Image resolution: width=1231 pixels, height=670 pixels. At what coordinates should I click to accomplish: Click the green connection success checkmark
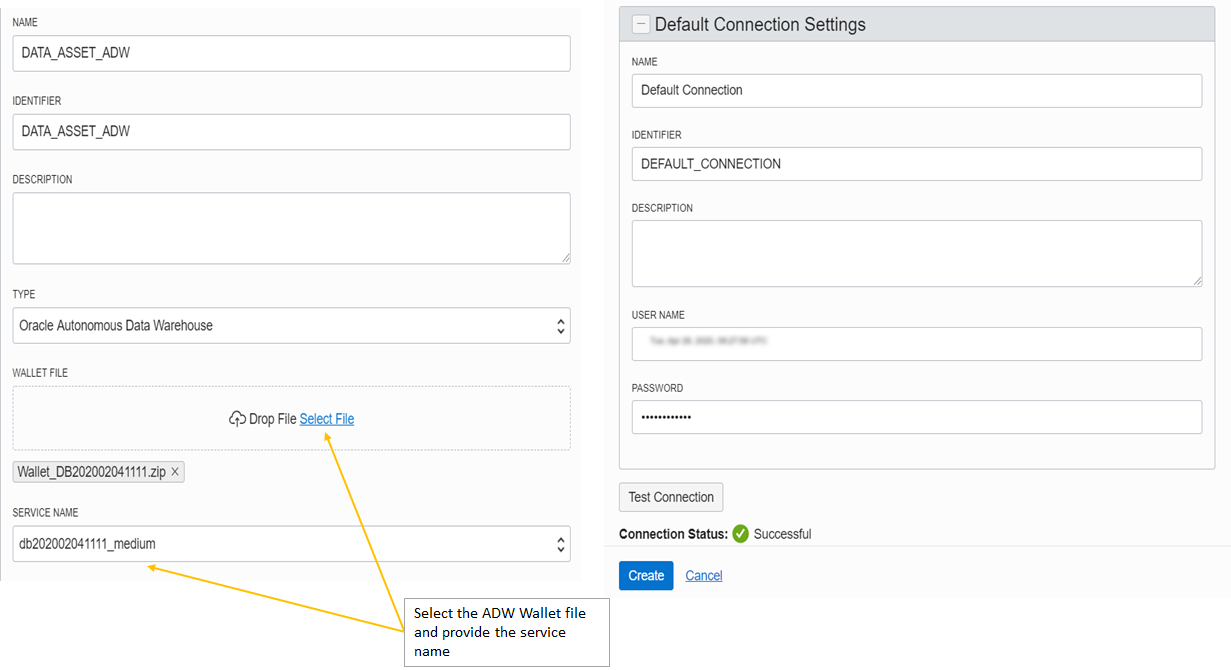[740, 534]
